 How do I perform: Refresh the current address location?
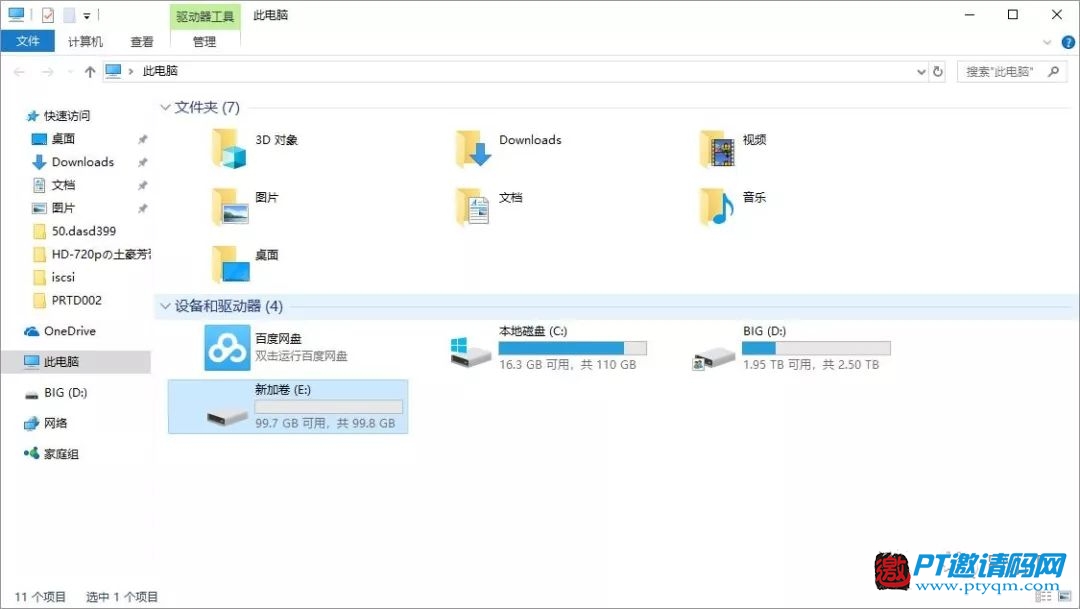[x=937, y=72]
